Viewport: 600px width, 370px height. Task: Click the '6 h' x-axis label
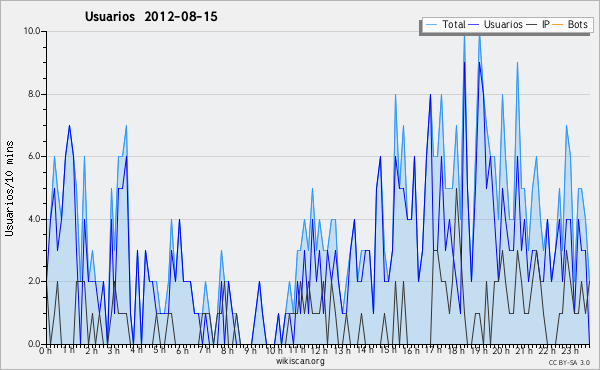click(182, 350)
